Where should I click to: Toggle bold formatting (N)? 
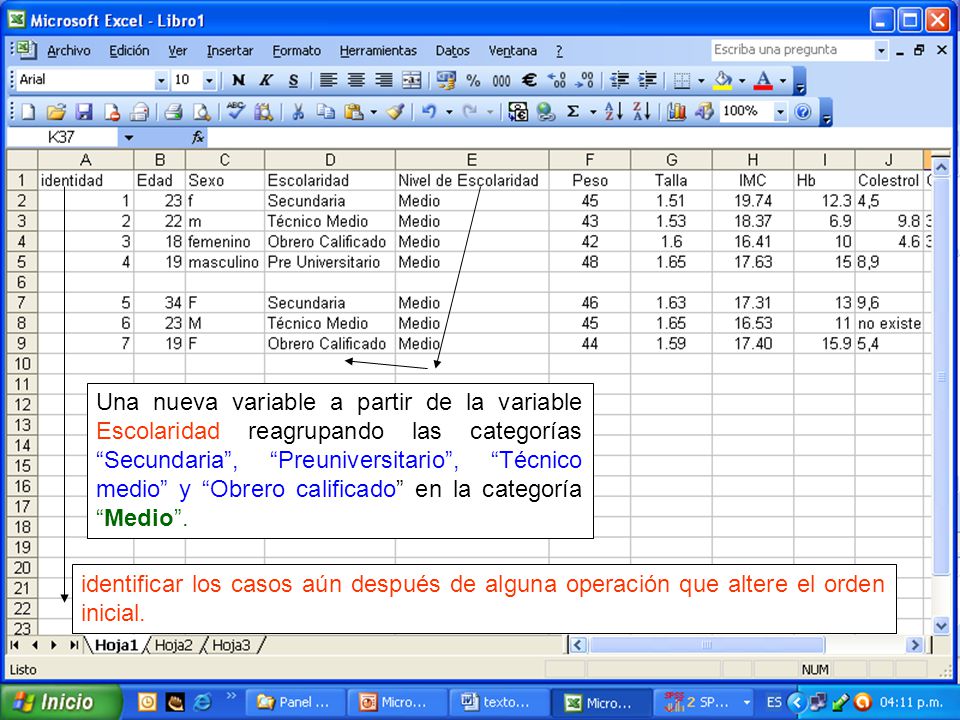click(x=238, y=80)
